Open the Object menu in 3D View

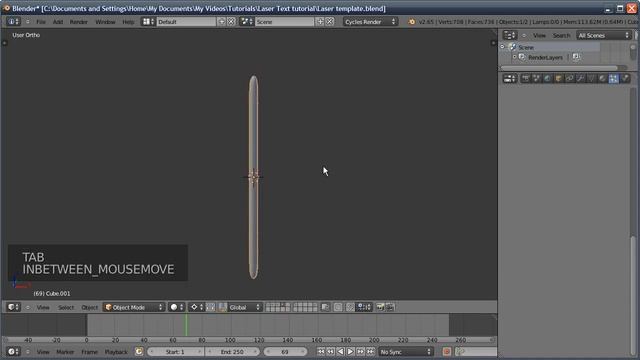pos(89,307)
